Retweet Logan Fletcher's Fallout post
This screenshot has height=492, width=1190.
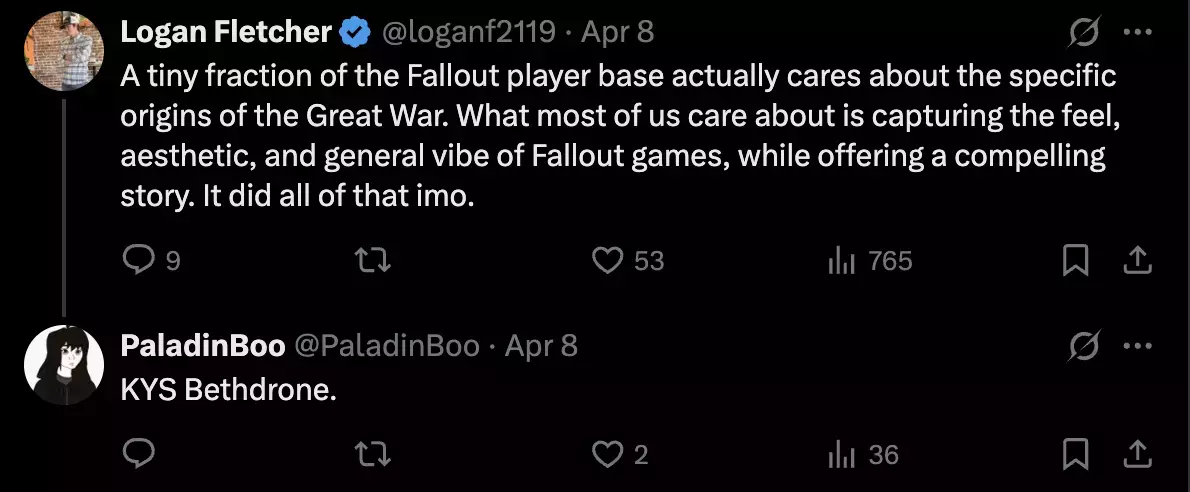(x=373, y=261)
